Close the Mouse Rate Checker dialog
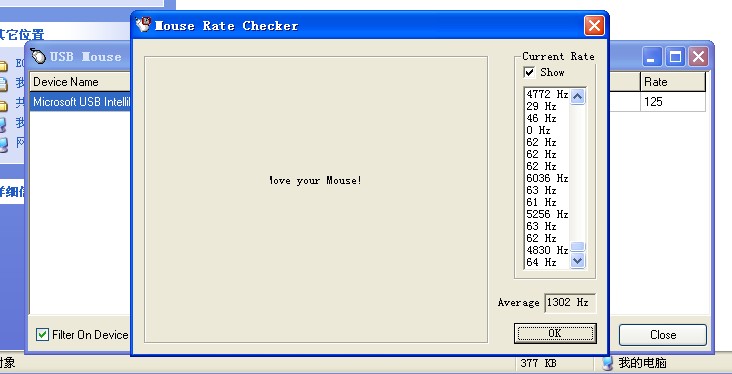Screen dimensions: 732x374 click(x=594, y=26)
